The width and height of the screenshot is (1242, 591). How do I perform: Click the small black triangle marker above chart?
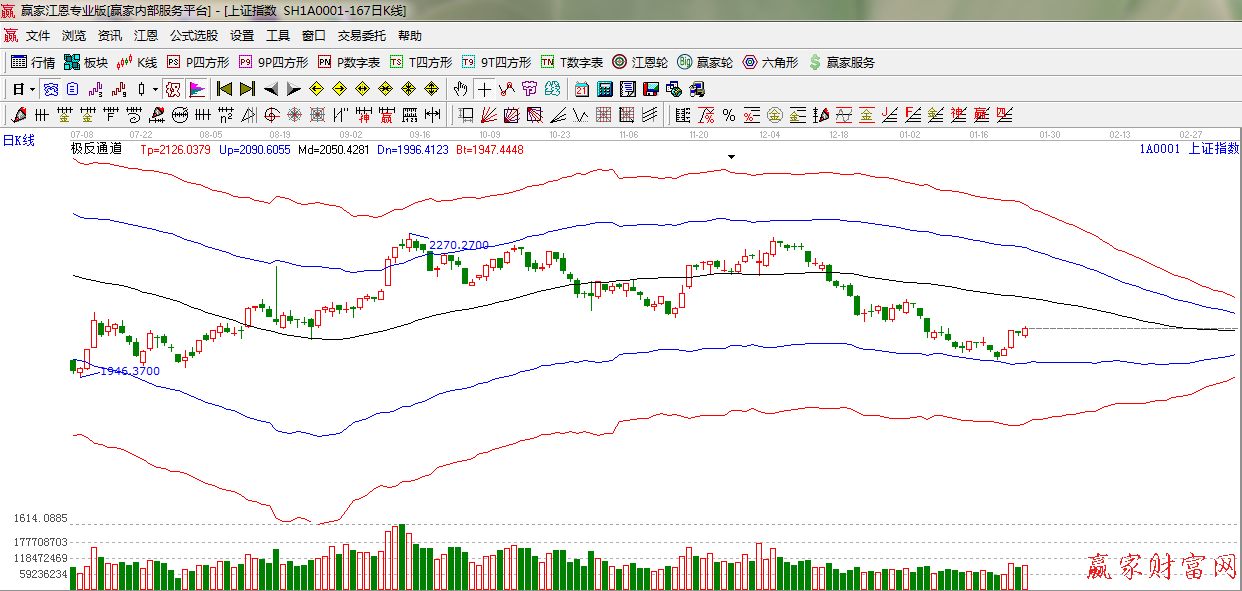(732, 157)
